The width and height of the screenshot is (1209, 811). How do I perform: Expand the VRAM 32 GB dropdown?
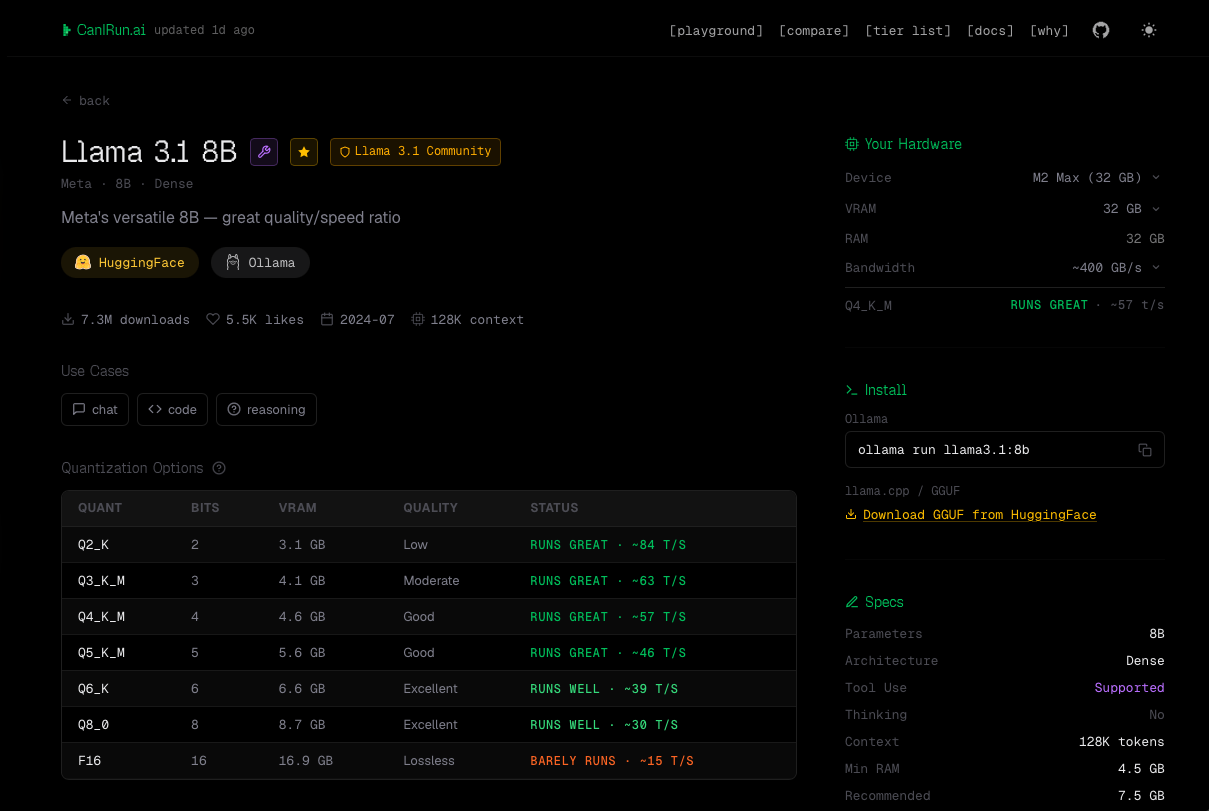1132,209
